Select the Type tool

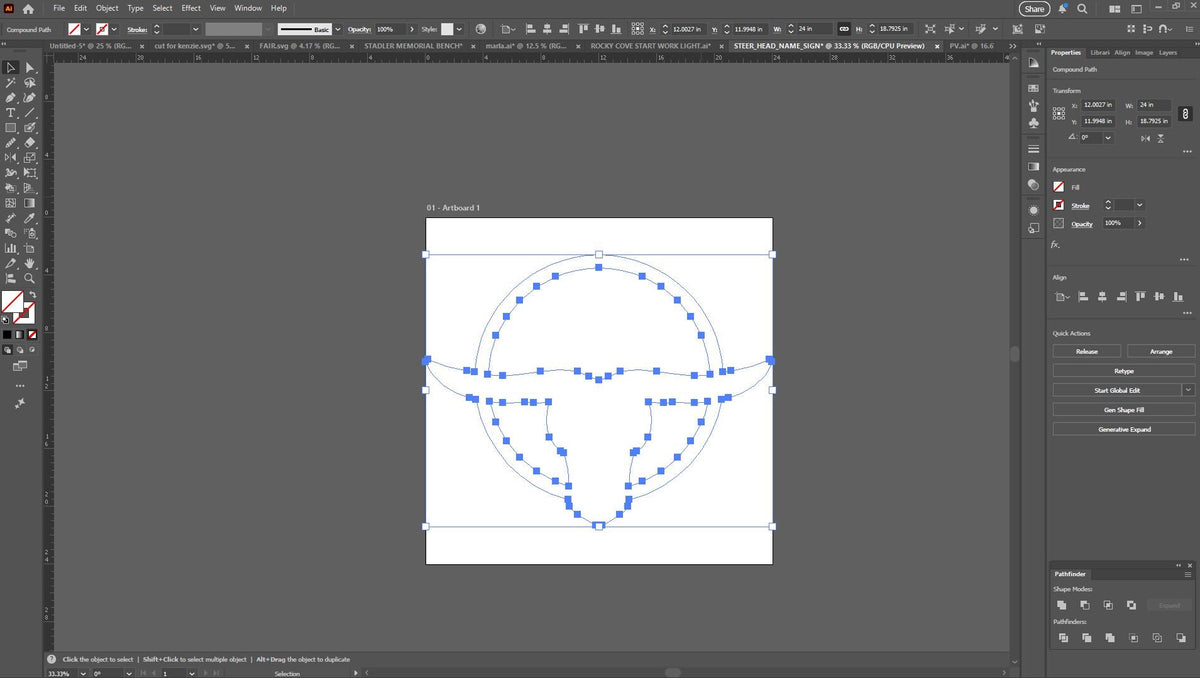coord(10,112)
